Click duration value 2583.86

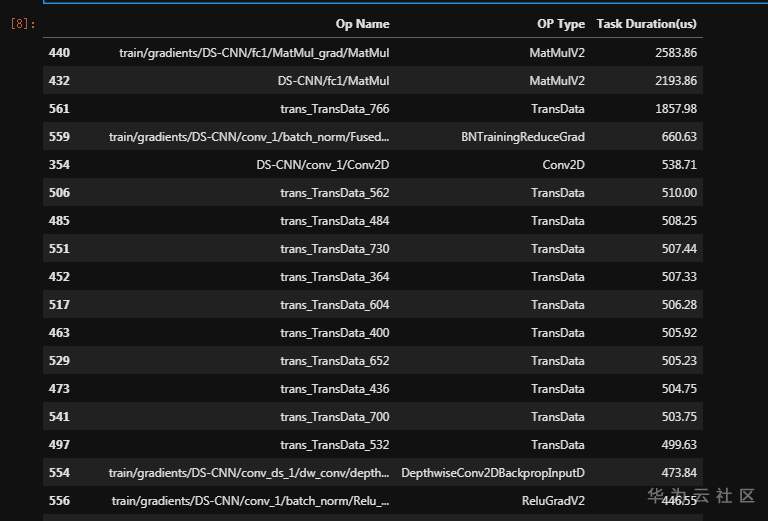(676, 53)
